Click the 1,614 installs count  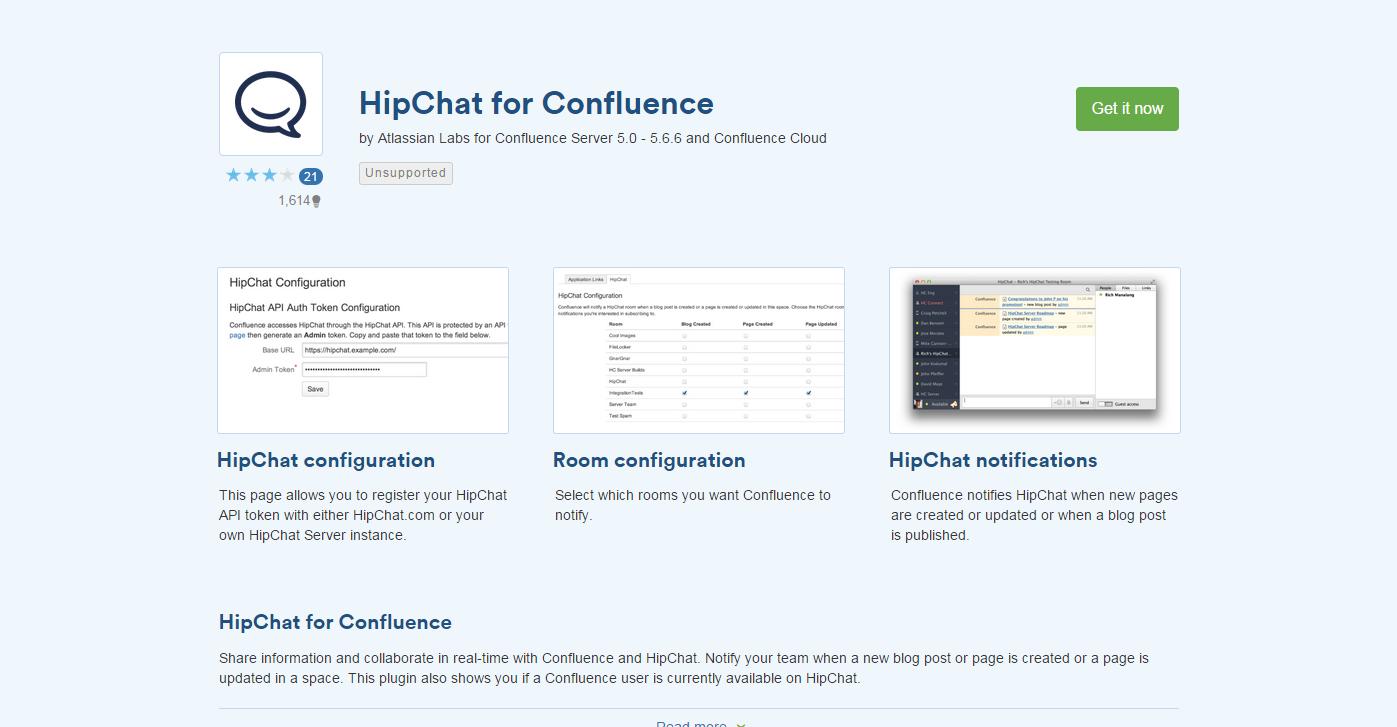294,201
